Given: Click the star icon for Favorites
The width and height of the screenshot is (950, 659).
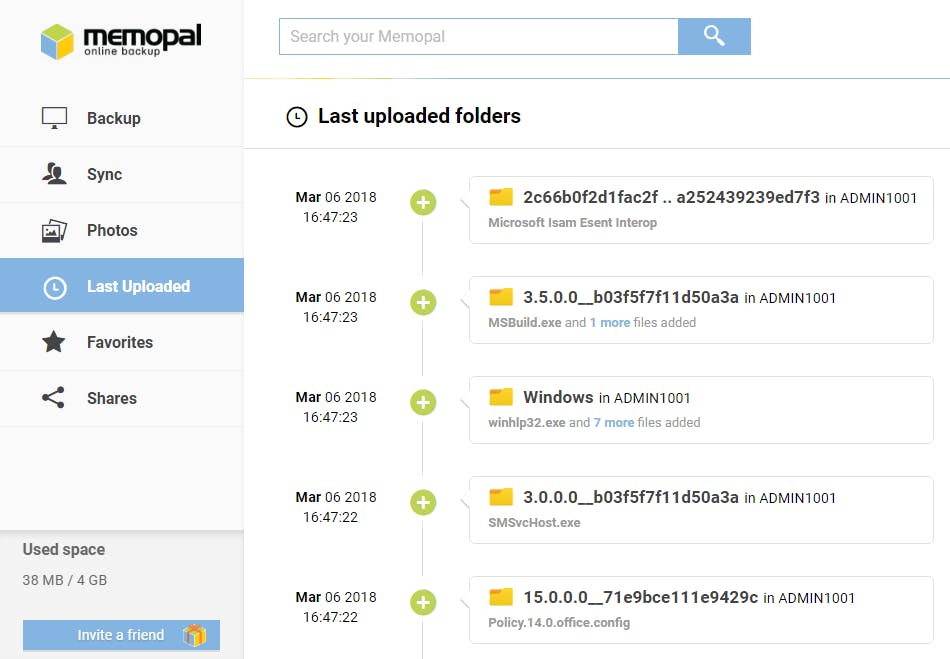Looking at the screenshot, I should coord(54,342).
